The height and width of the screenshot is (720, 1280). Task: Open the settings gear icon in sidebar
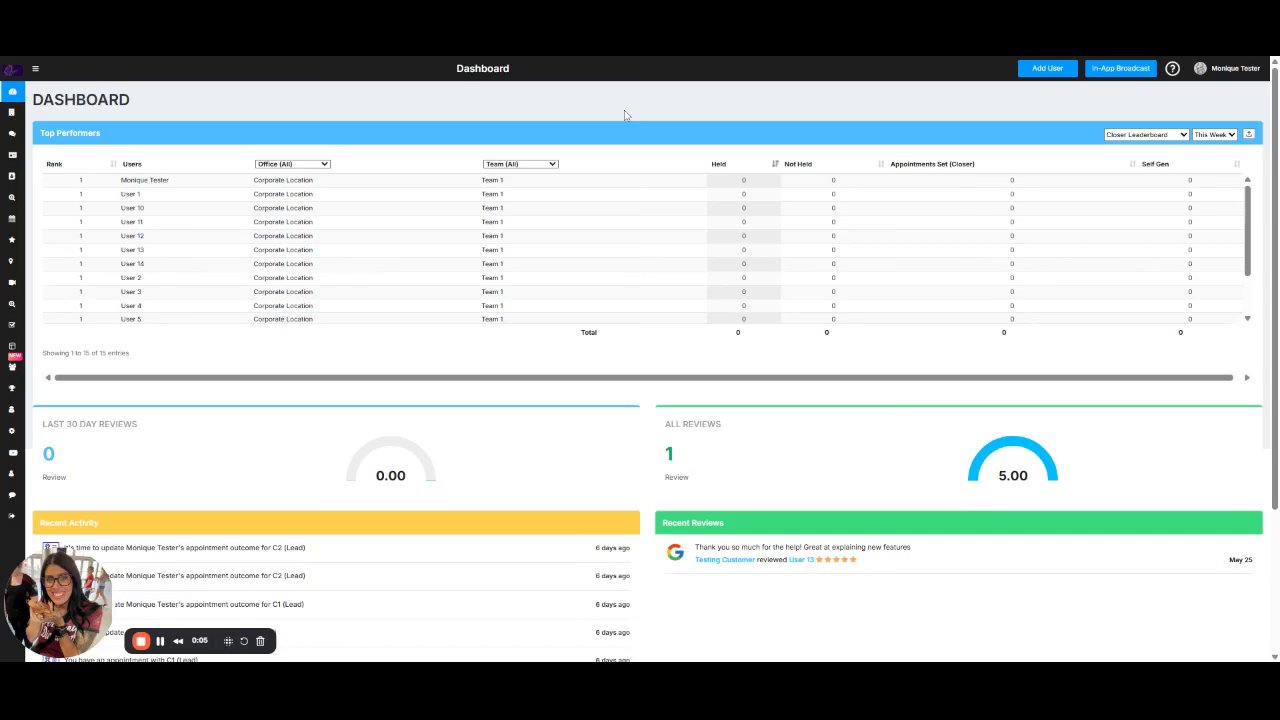[12, 431]
